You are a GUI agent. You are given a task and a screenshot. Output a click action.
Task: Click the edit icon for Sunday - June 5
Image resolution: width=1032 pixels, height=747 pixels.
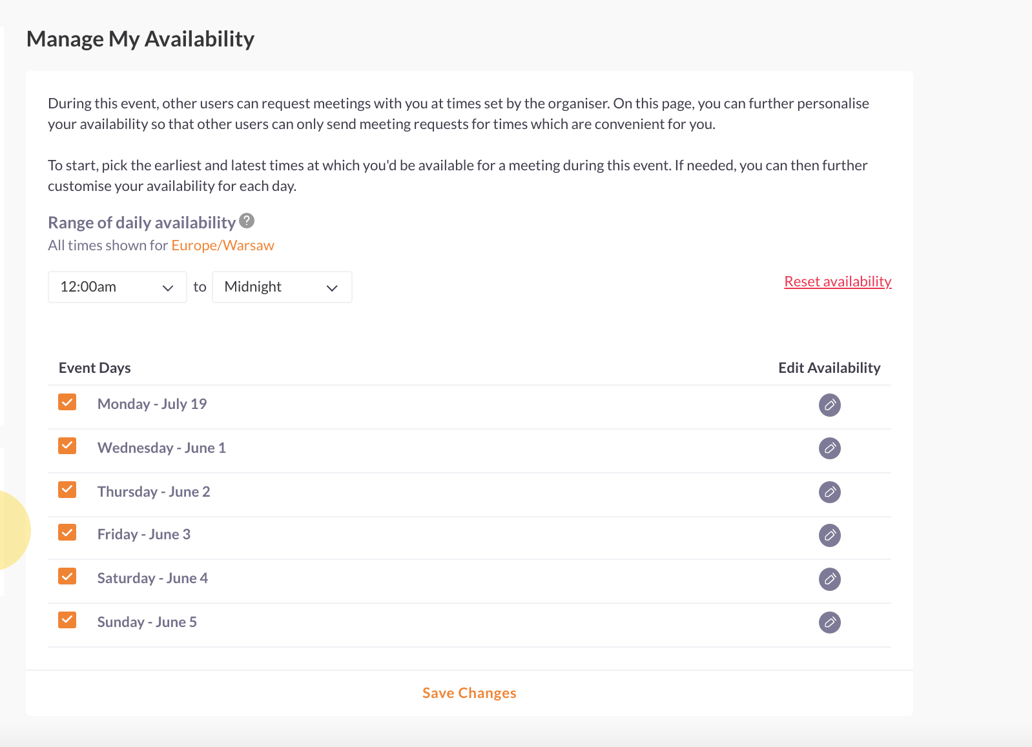[x=829, y=621]
